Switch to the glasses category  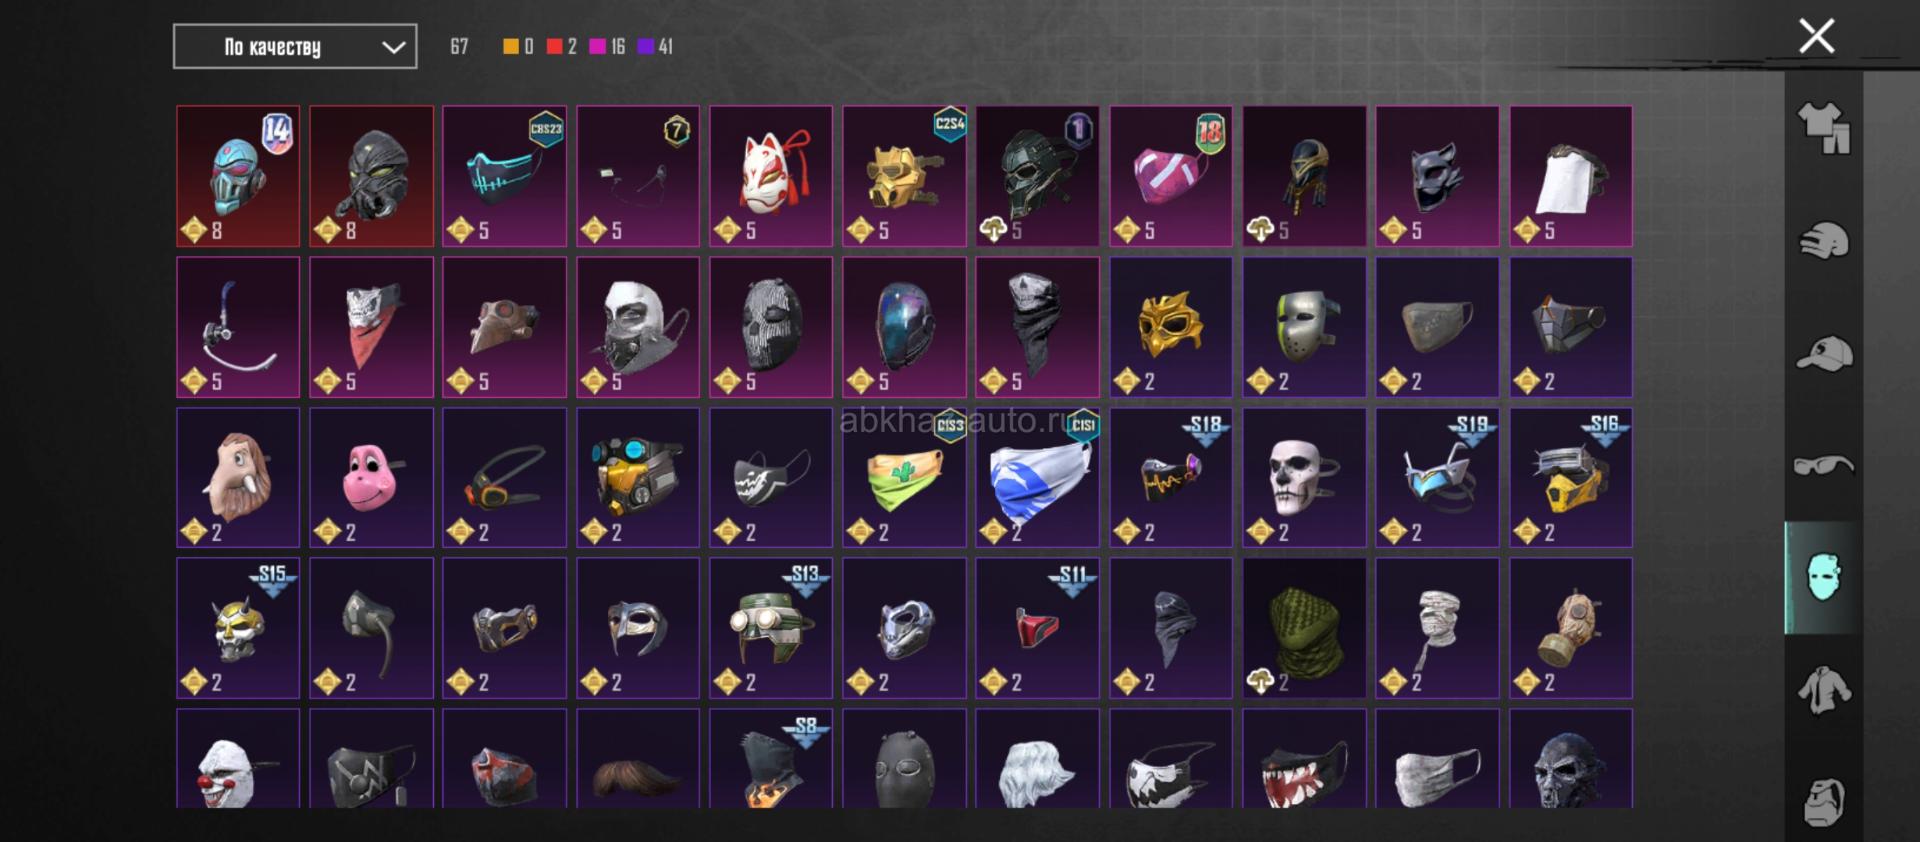tap(1823, 465)
